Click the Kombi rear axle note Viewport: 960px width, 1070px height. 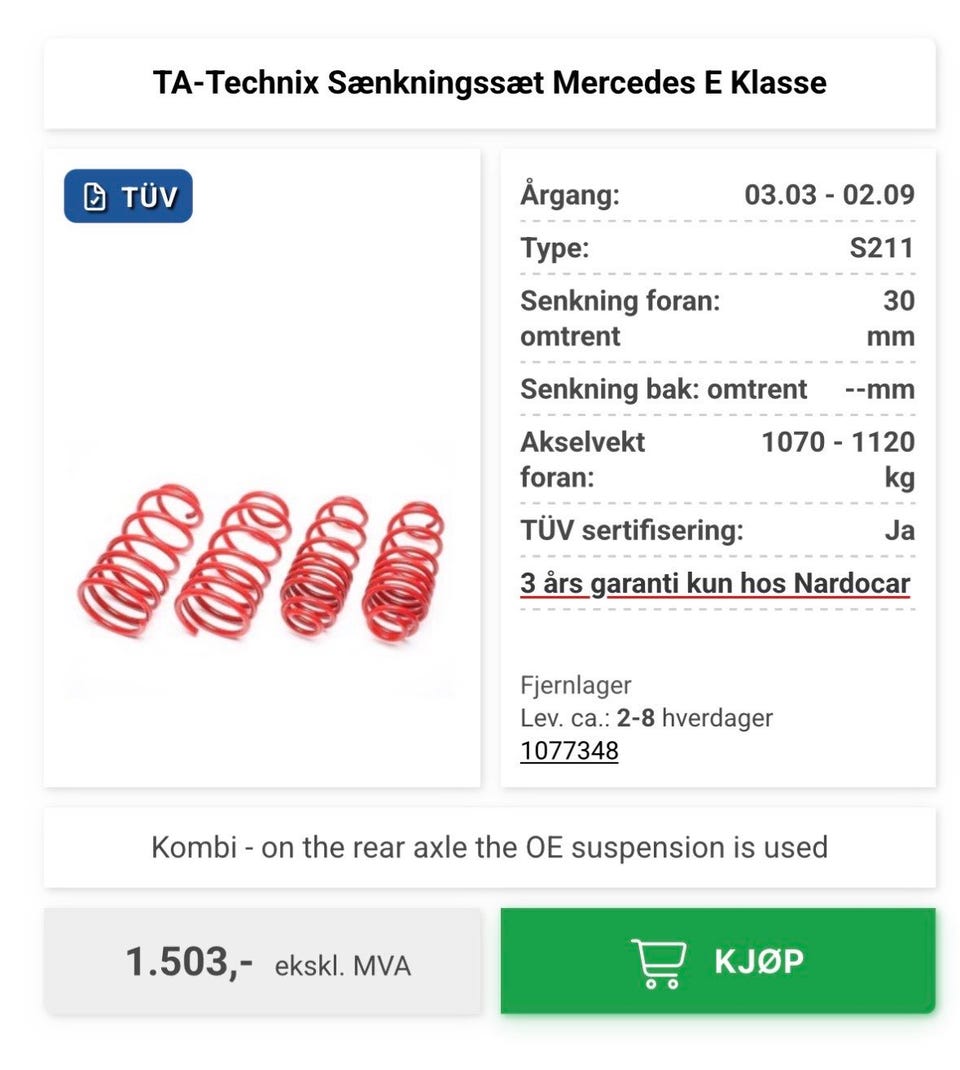(489, 847)
